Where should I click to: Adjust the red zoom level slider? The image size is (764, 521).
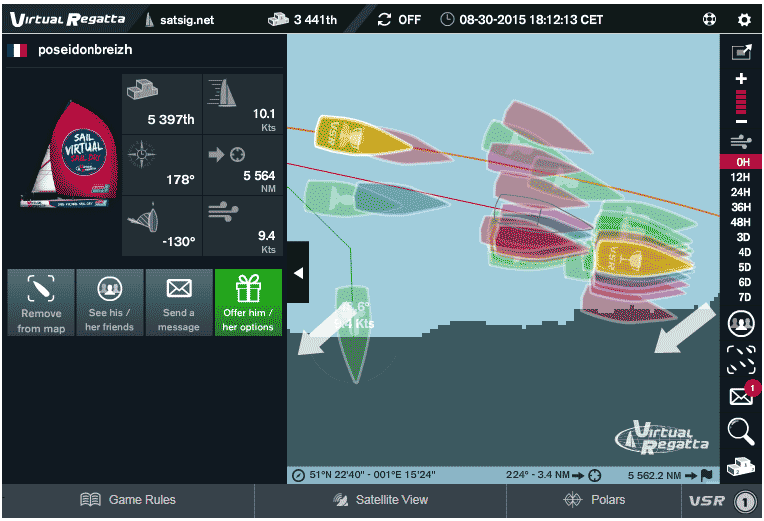click(x=741, y=101)
